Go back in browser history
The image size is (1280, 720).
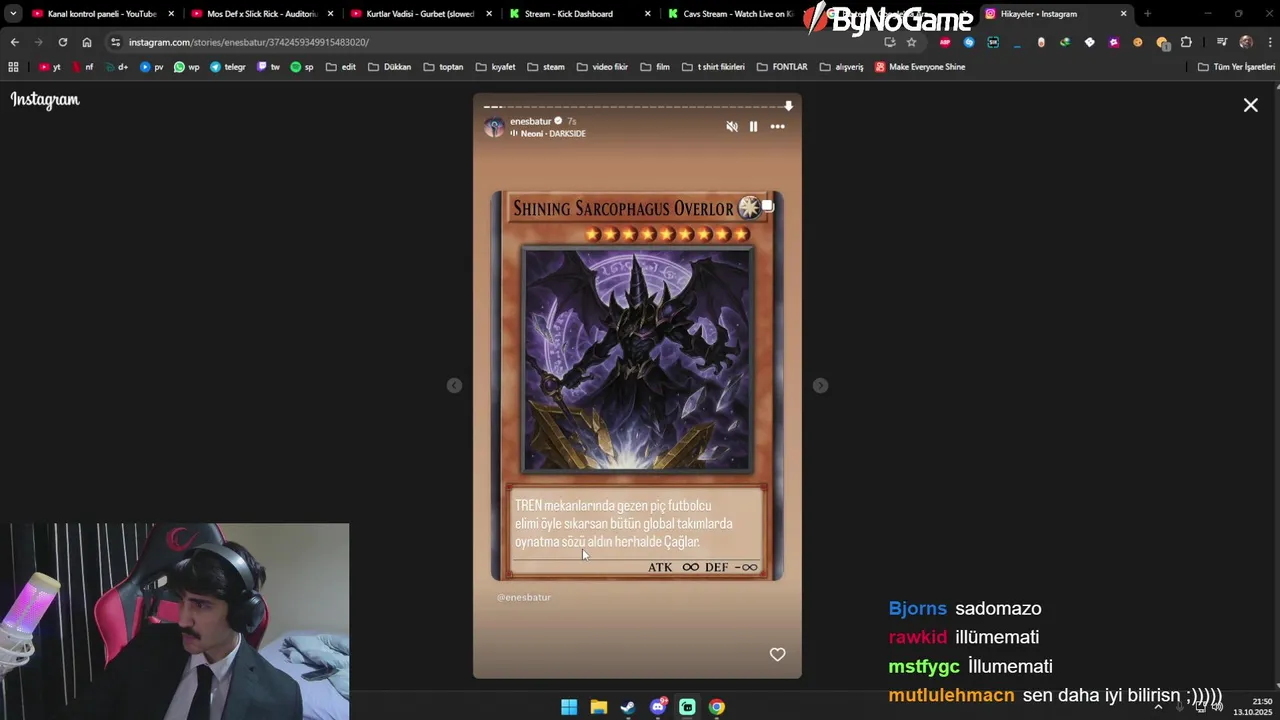14,42
